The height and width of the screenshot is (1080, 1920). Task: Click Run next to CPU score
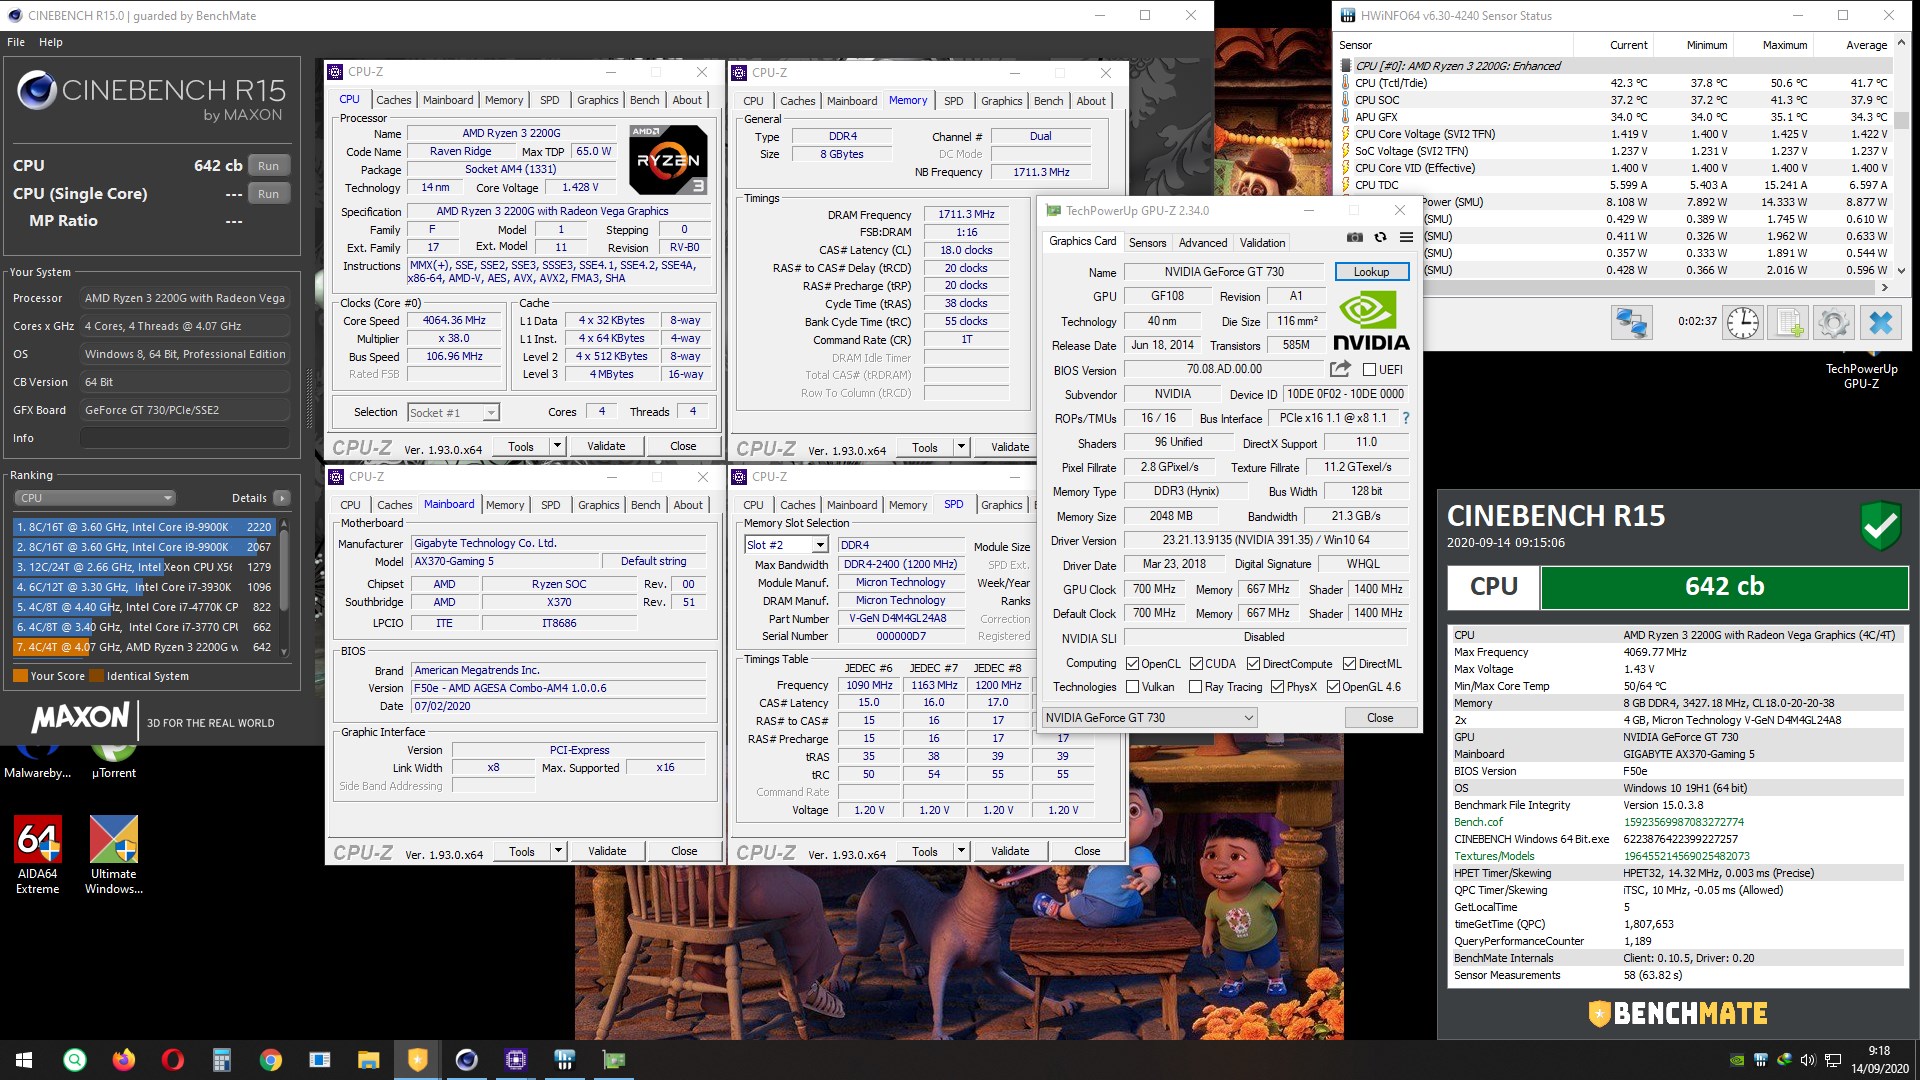(x=268, y=166)
